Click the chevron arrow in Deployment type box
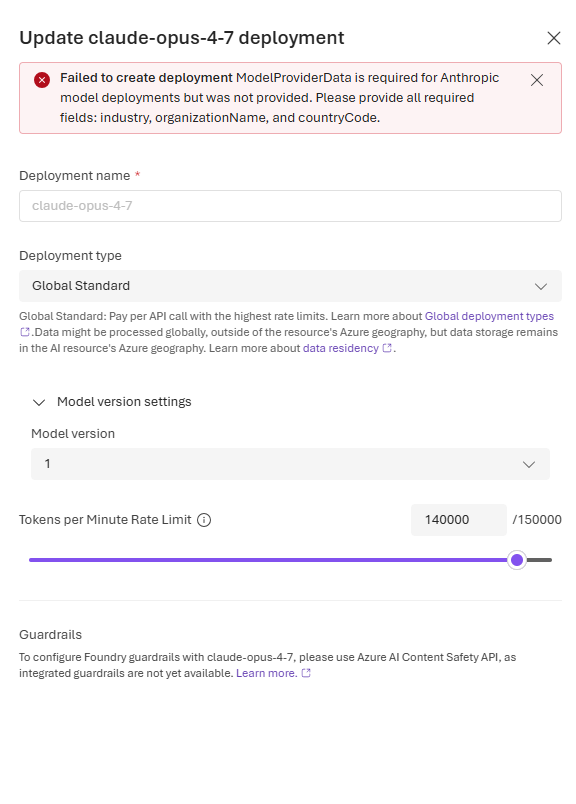 [x=541, y=286]
